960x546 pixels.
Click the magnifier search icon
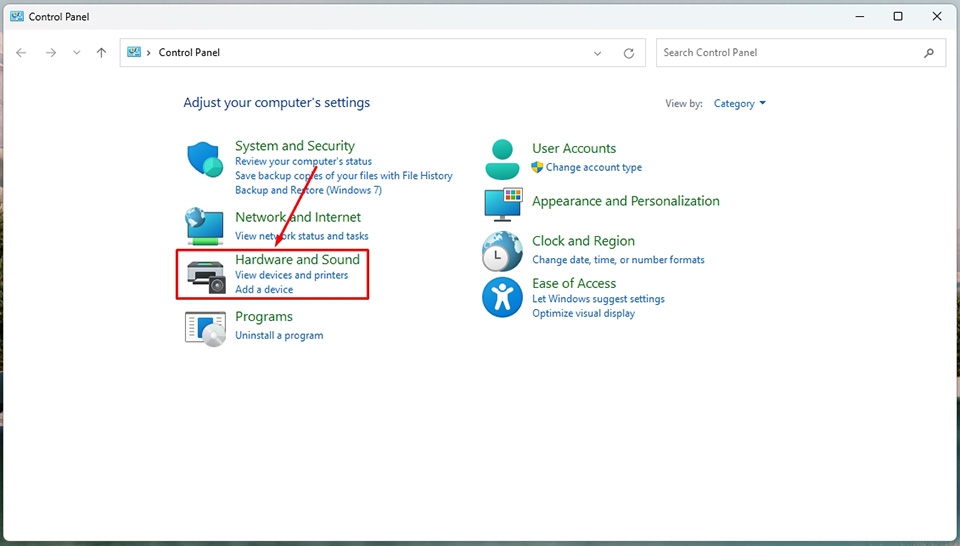[x=929, y=53]
